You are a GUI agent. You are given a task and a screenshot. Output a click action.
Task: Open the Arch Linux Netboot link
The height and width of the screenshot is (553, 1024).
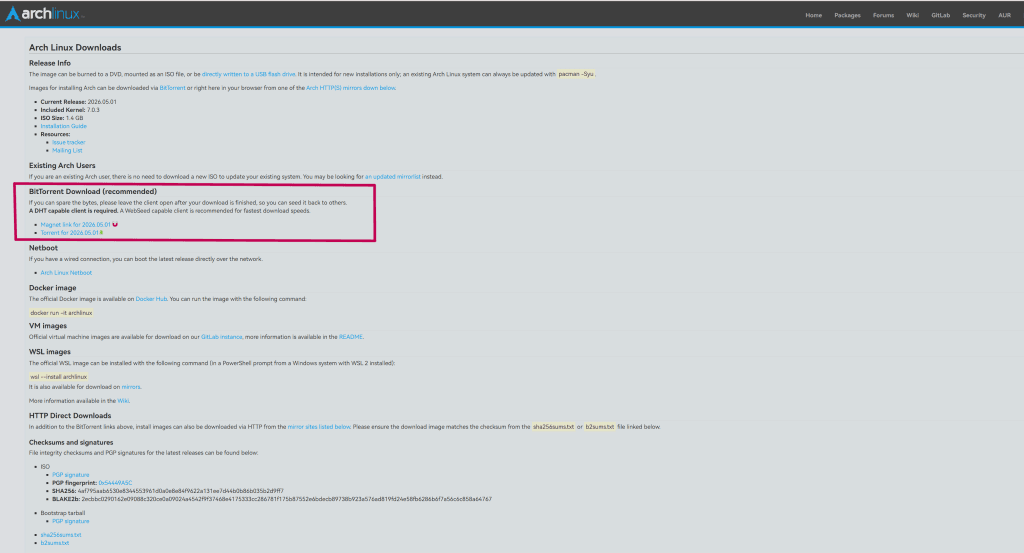click(x=66, y=273)
